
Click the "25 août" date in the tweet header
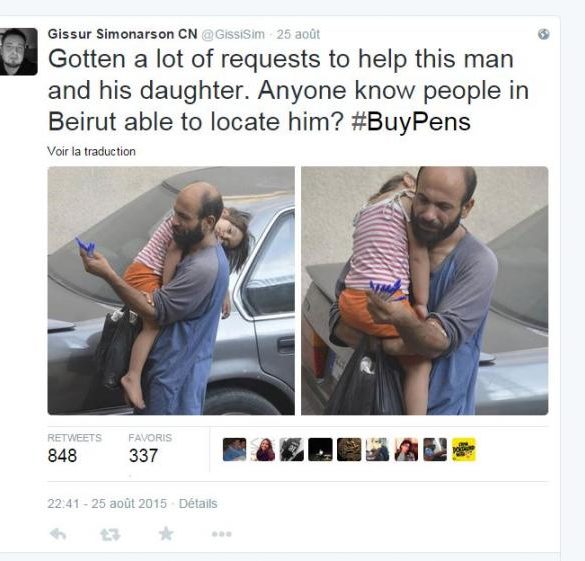pyautogui.click(x=298, y=34)
